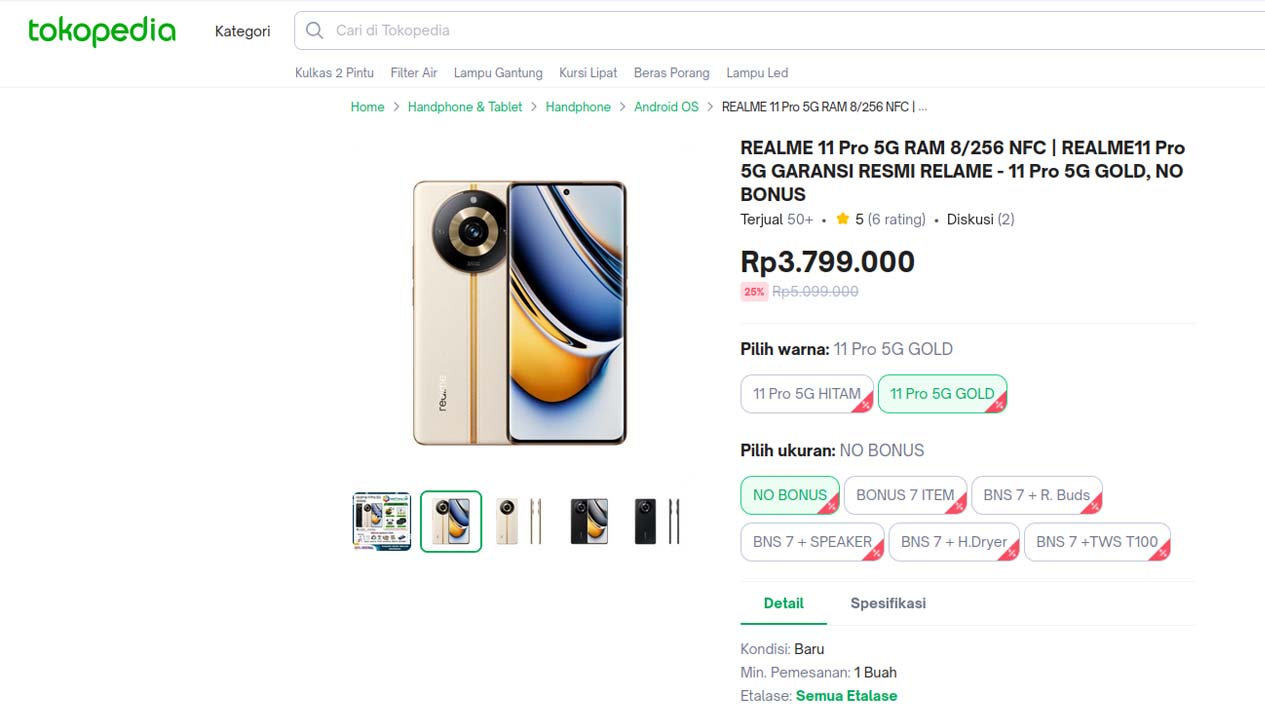Viewport: 1265px width, 711px height.
Task: Select the 11 Pro 5G HITAM color option
Action: point(806,393)
